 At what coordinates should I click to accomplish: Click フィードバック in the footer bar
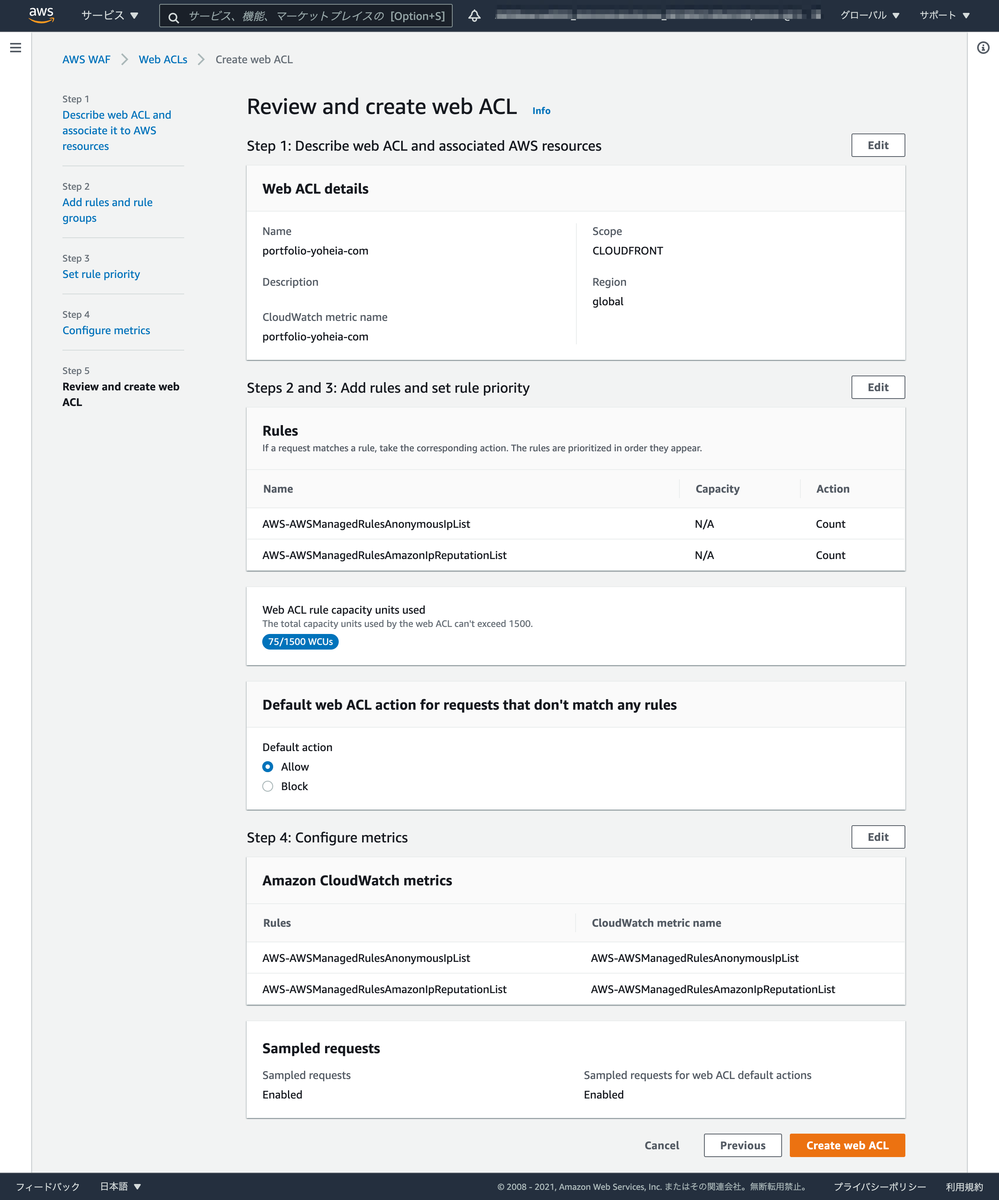[47, 1186]
